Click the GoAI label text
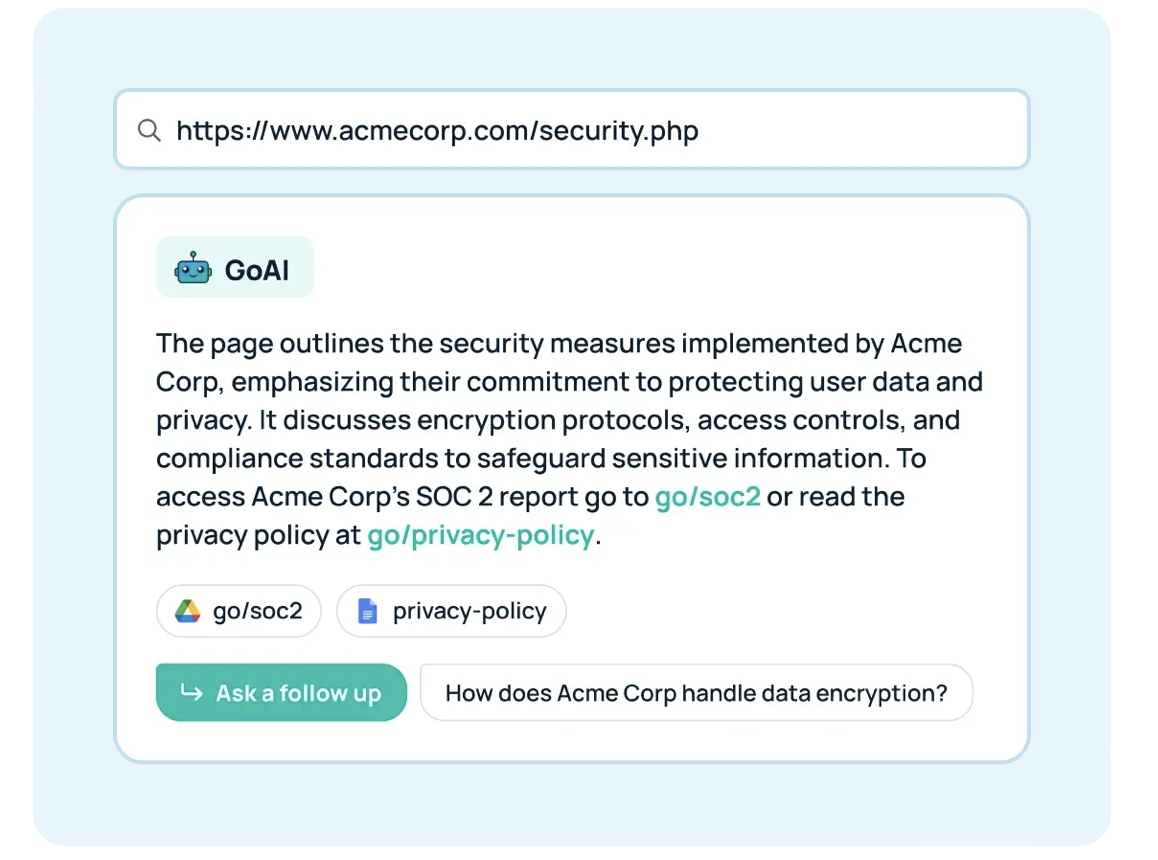This screenshot has height=860, width=1158. coord(257,269)
